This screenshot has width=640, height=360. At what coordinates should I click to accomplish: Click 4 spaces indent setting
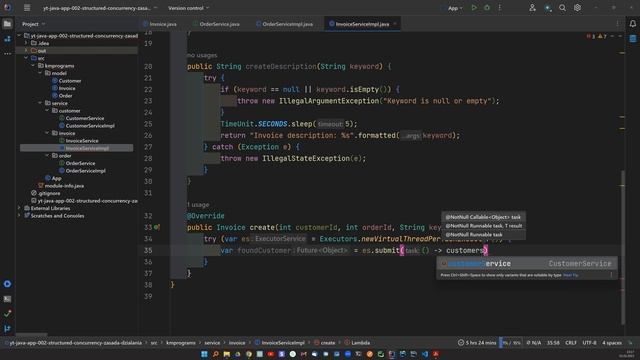click(x=611, y=343)
